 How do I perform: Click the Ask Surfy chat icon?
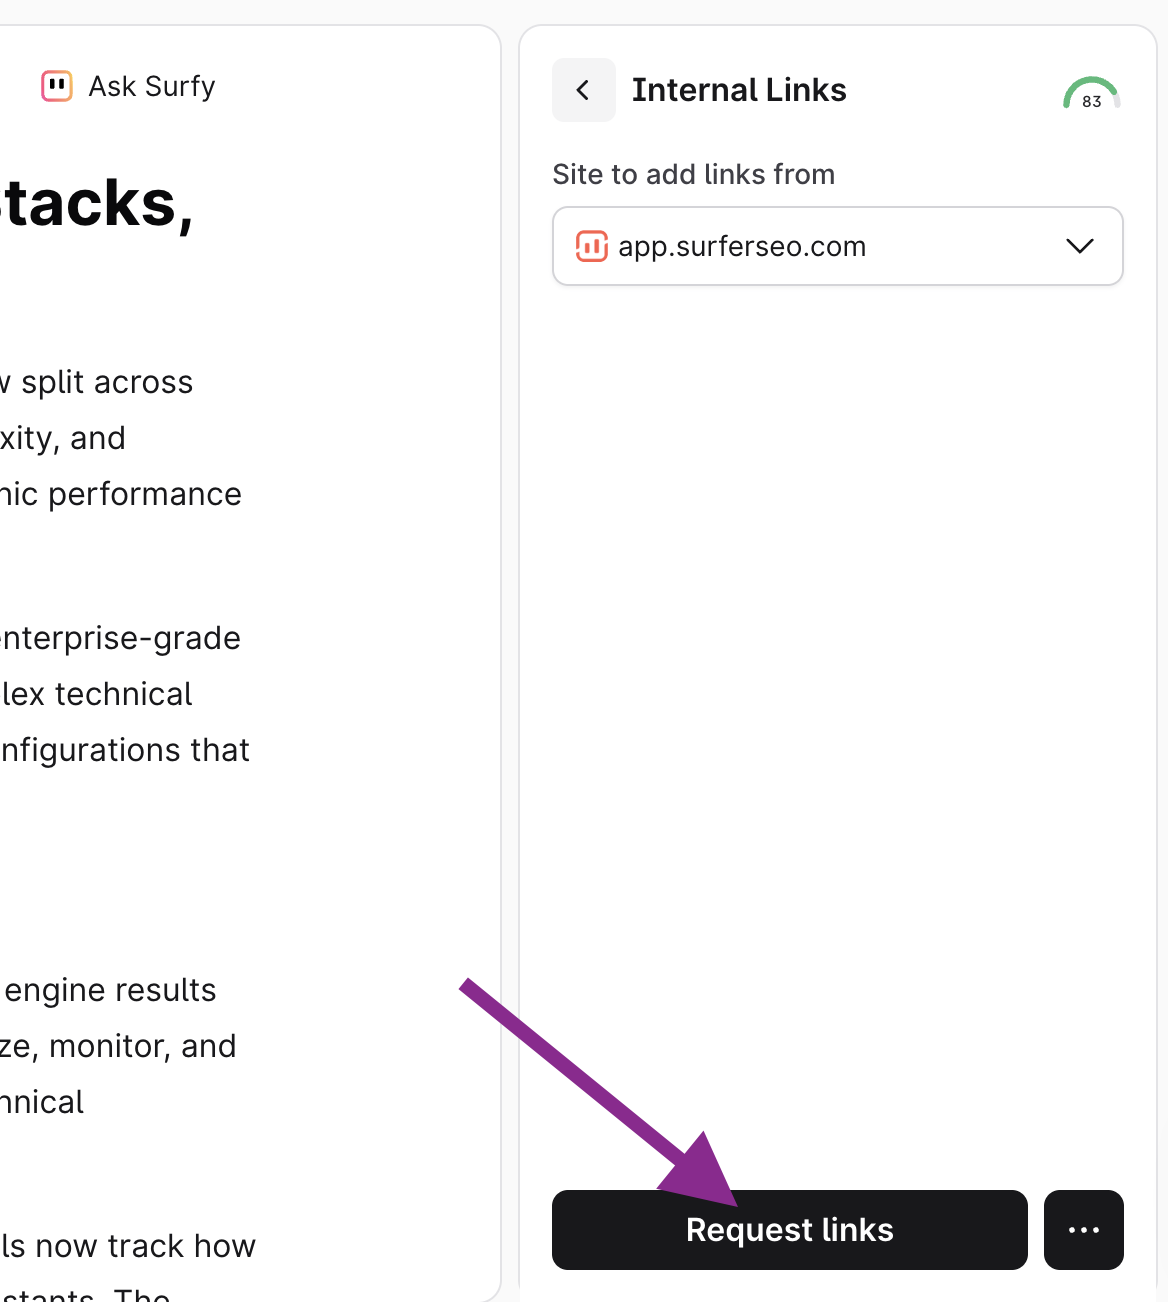point(57,86)
